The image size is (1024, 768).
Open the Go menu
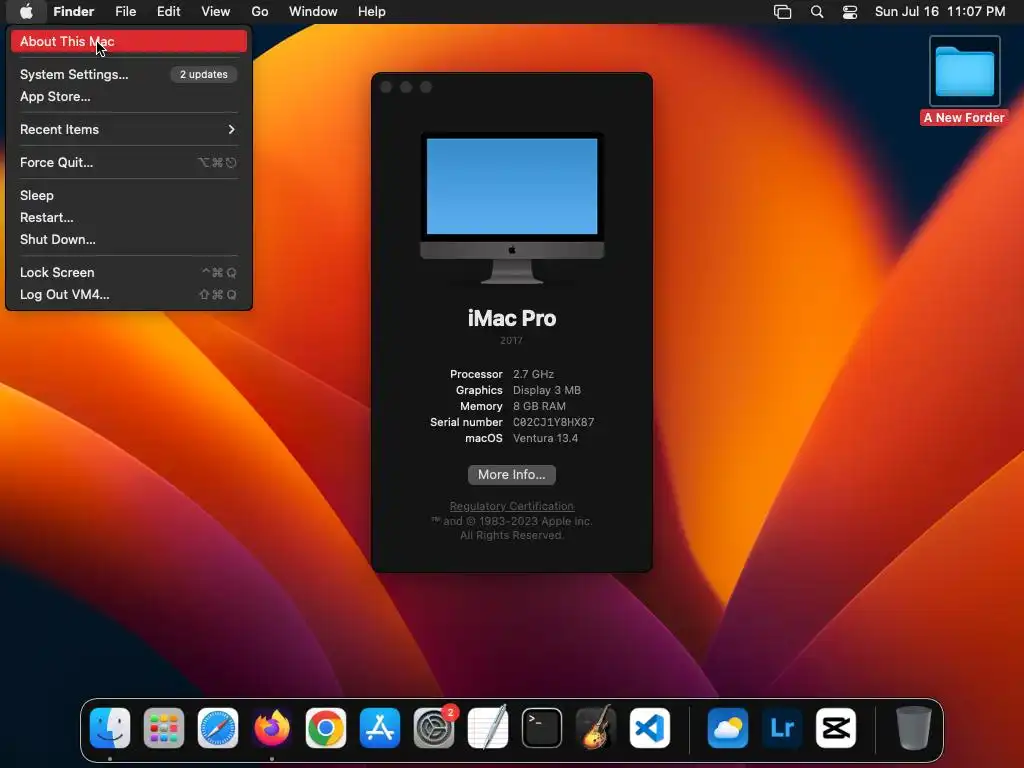click(260, 11)
